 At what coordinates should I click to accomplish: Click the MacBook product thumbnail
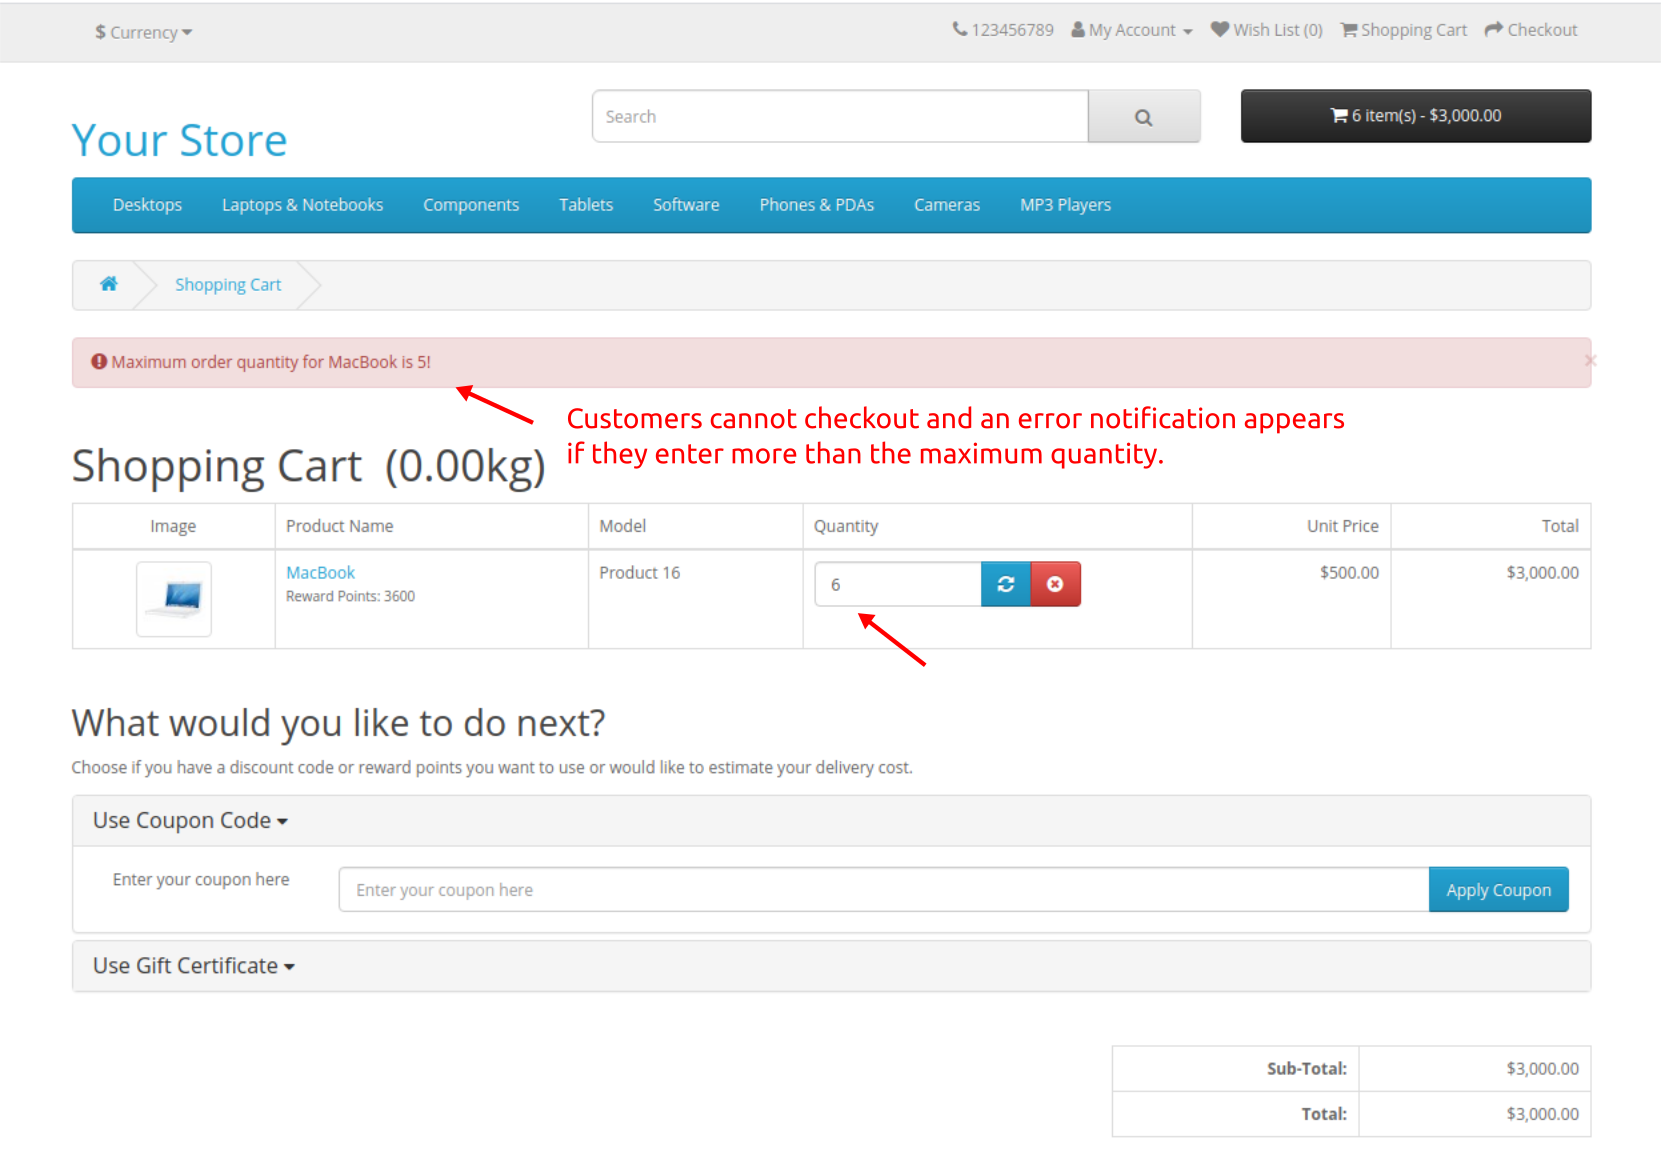tap(174, 598)
